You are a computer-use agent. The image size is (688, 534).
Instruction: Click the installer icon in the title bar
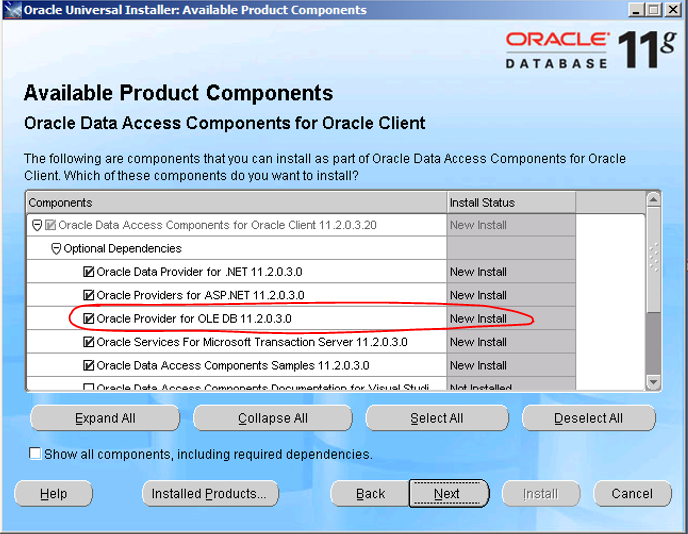coord(11,10)
